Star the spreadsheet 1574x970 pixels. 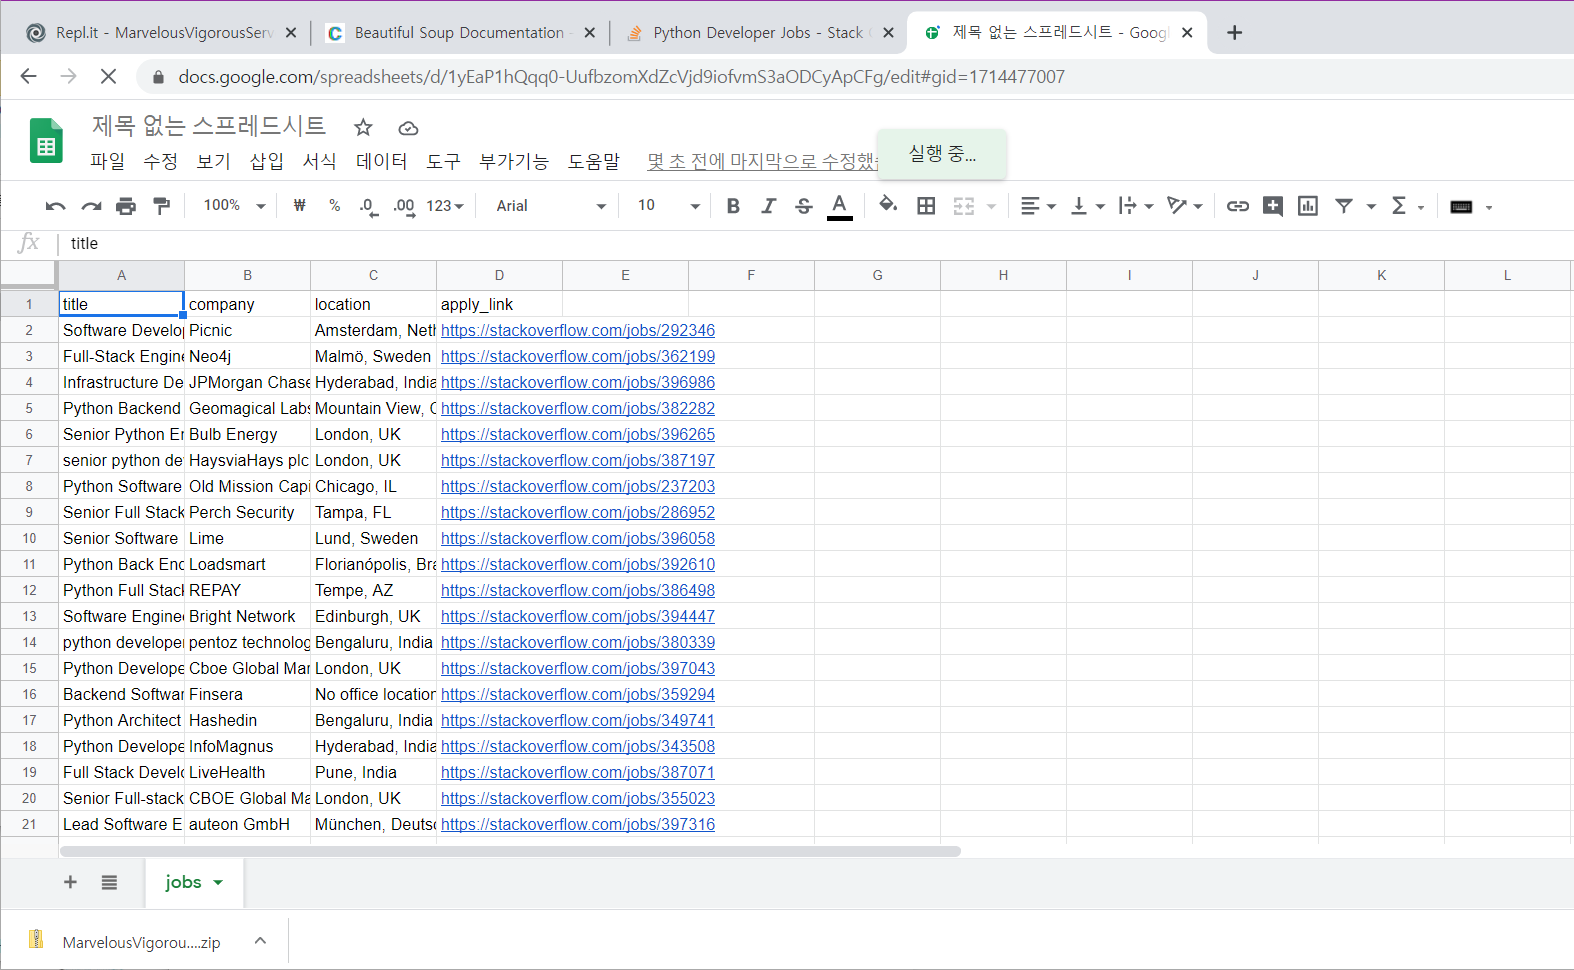point(363,127)
